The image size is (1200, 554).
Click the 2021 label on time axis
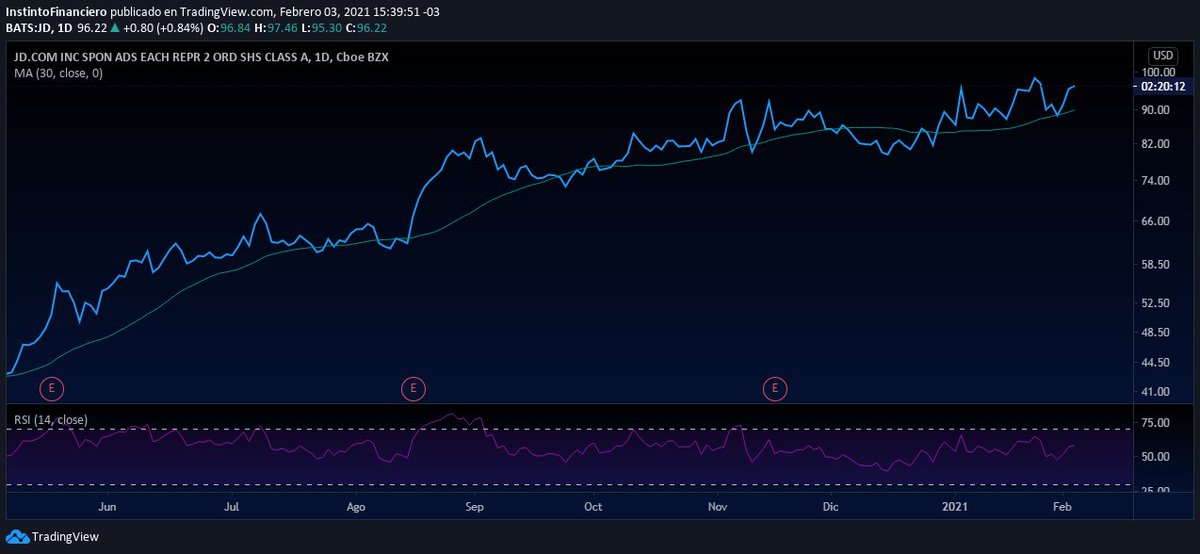(955, 507)
